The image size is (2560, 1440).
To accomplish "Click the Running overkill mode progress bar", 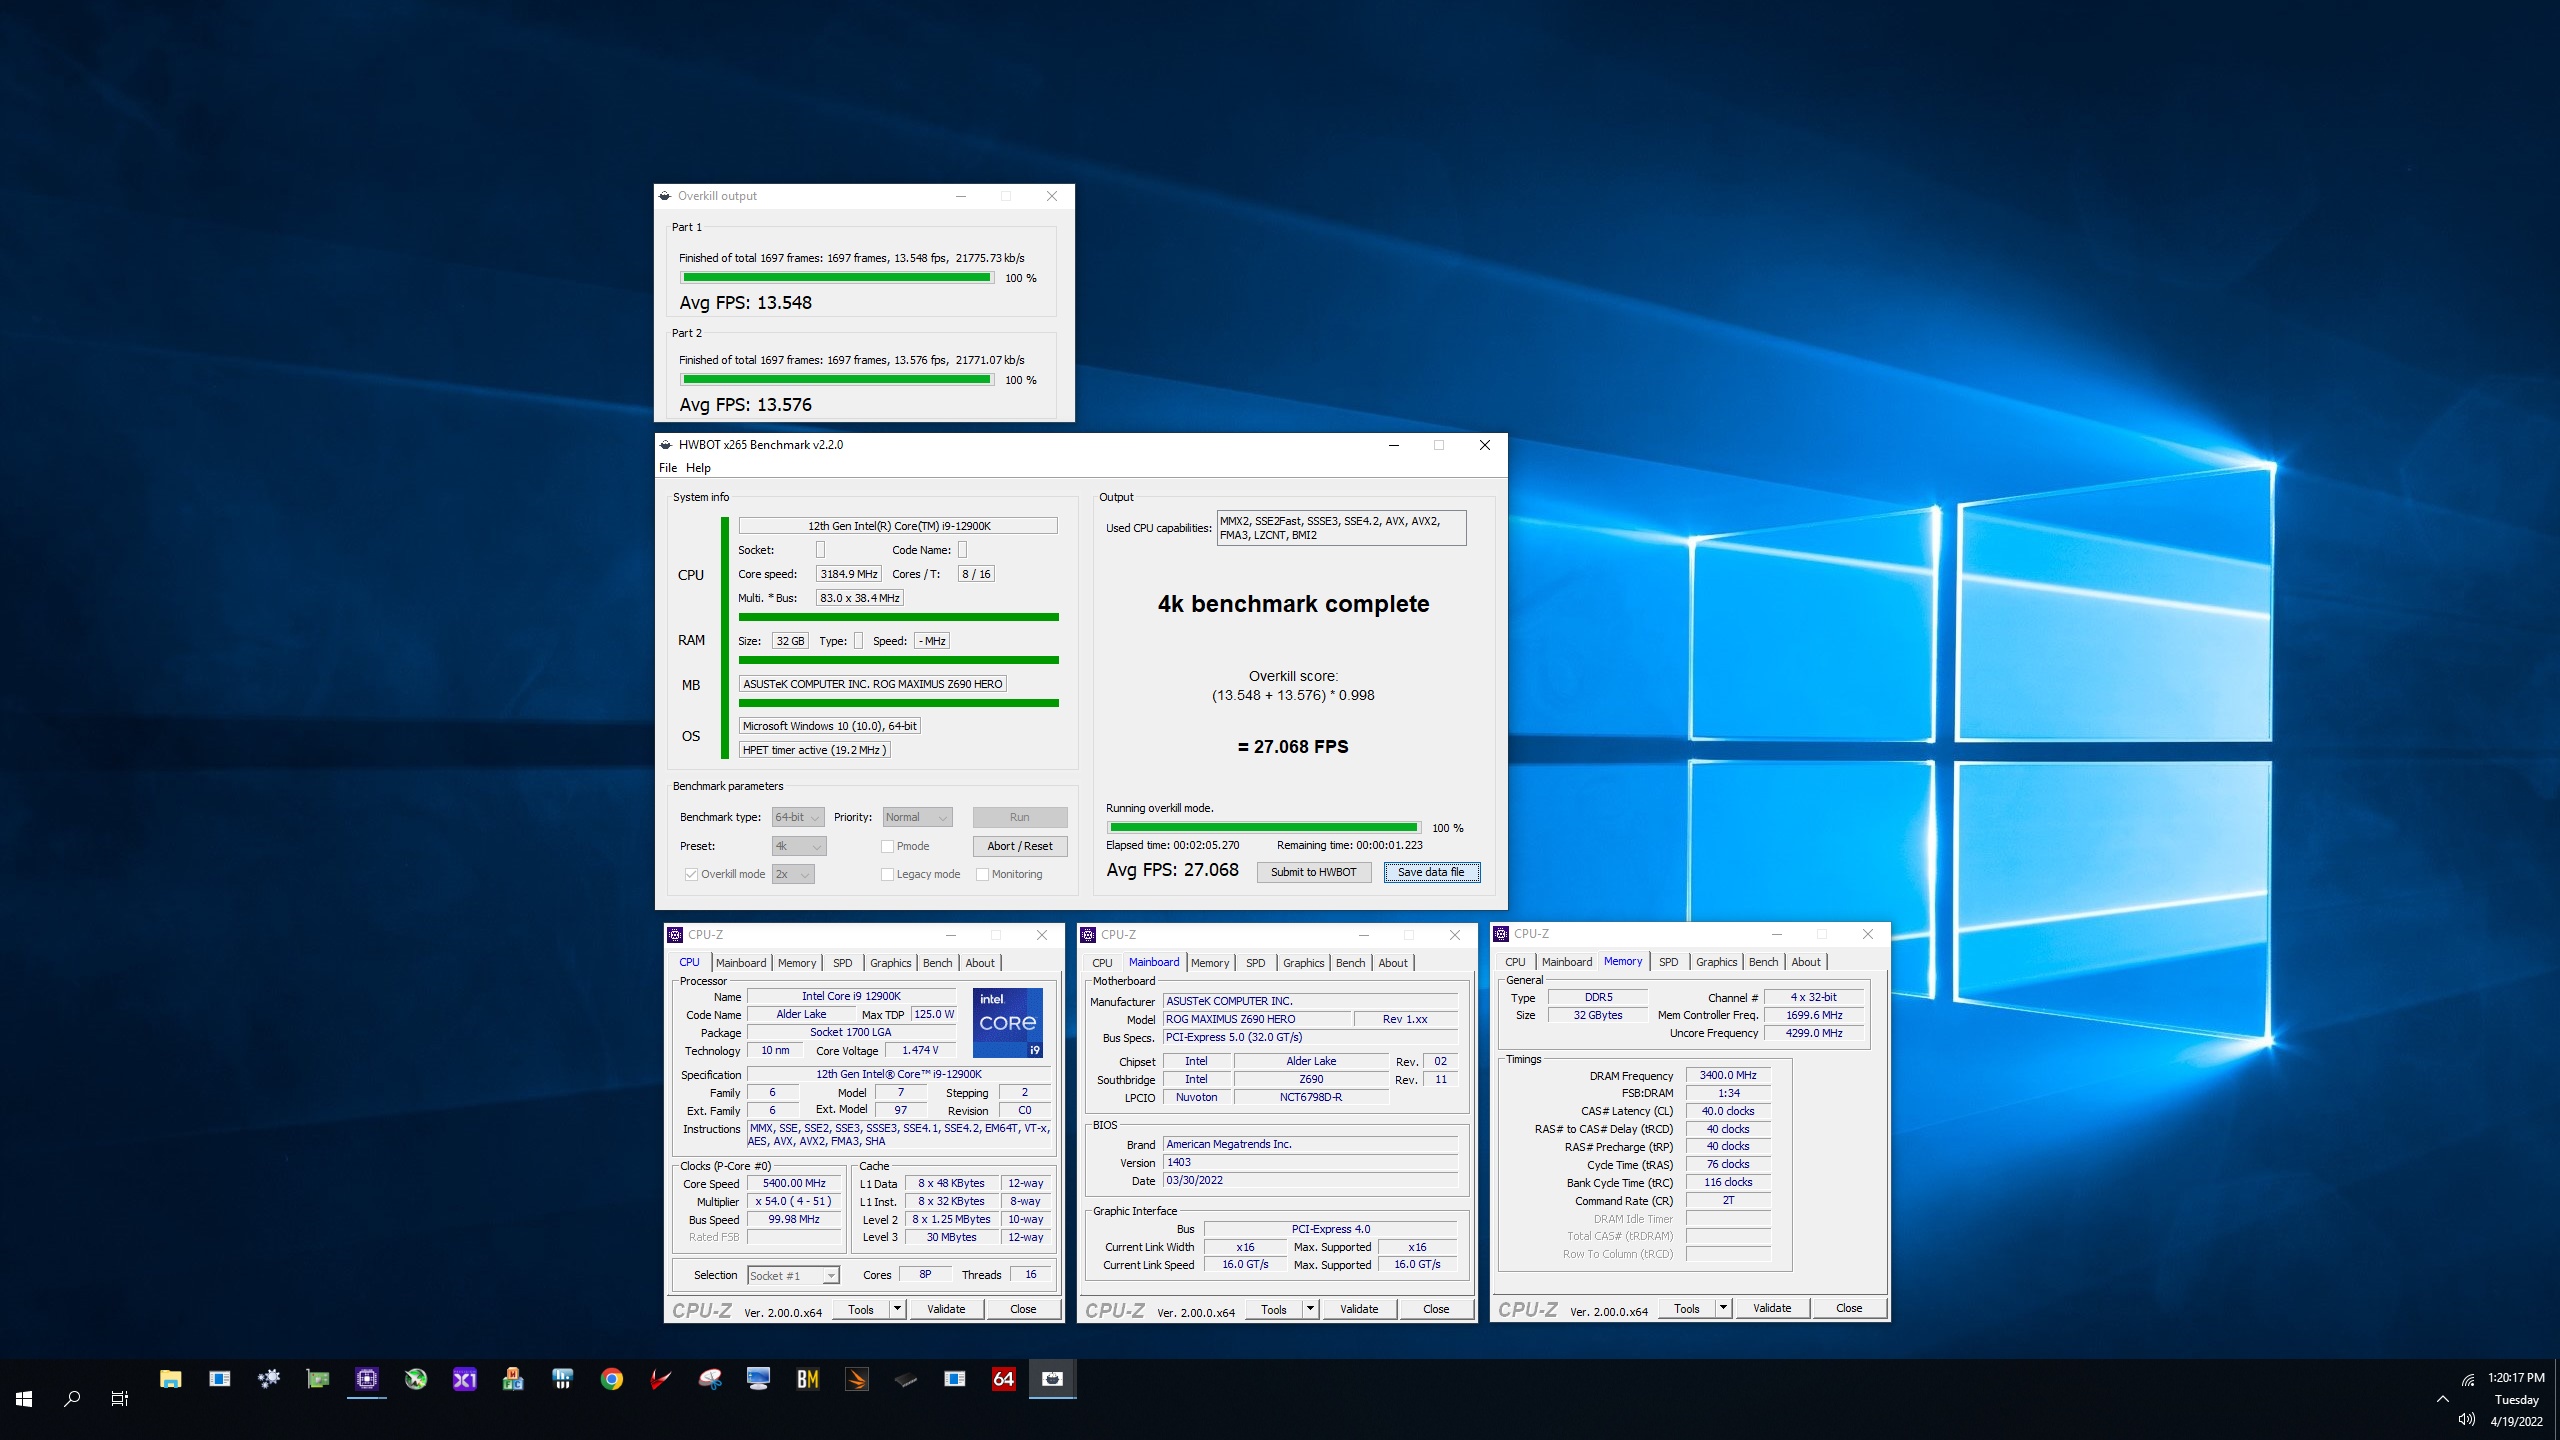I will point(1264,828).
